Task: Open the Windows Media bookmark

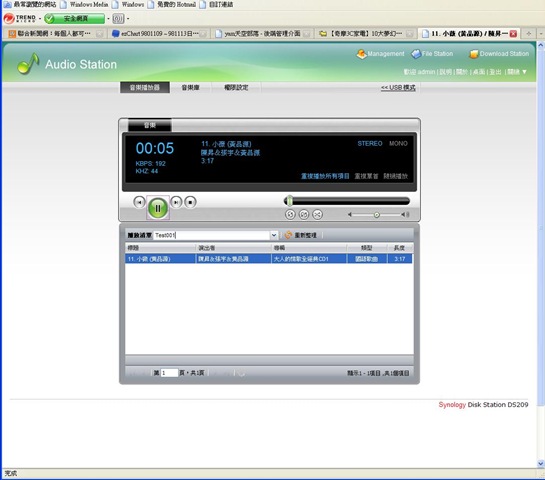Action: (x=85, y=5)
